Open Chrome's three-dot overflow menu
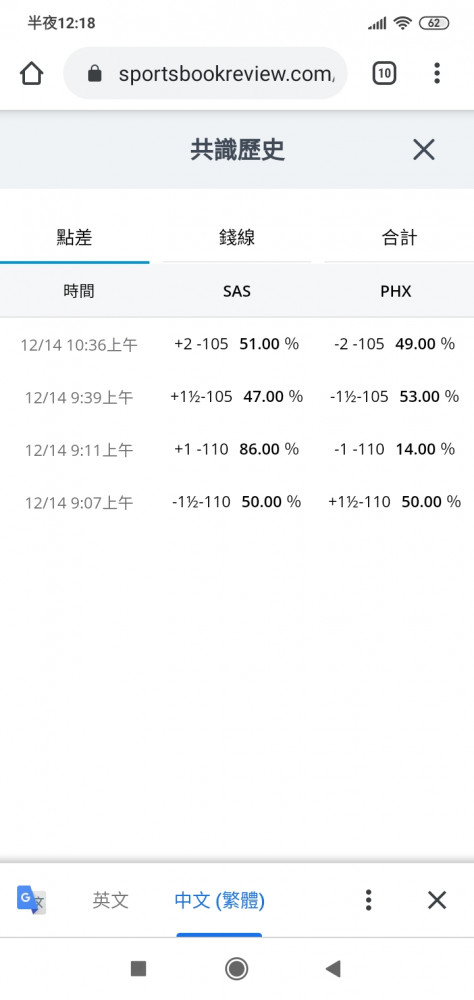This screenshot has width=474, height=1000. 437,73
